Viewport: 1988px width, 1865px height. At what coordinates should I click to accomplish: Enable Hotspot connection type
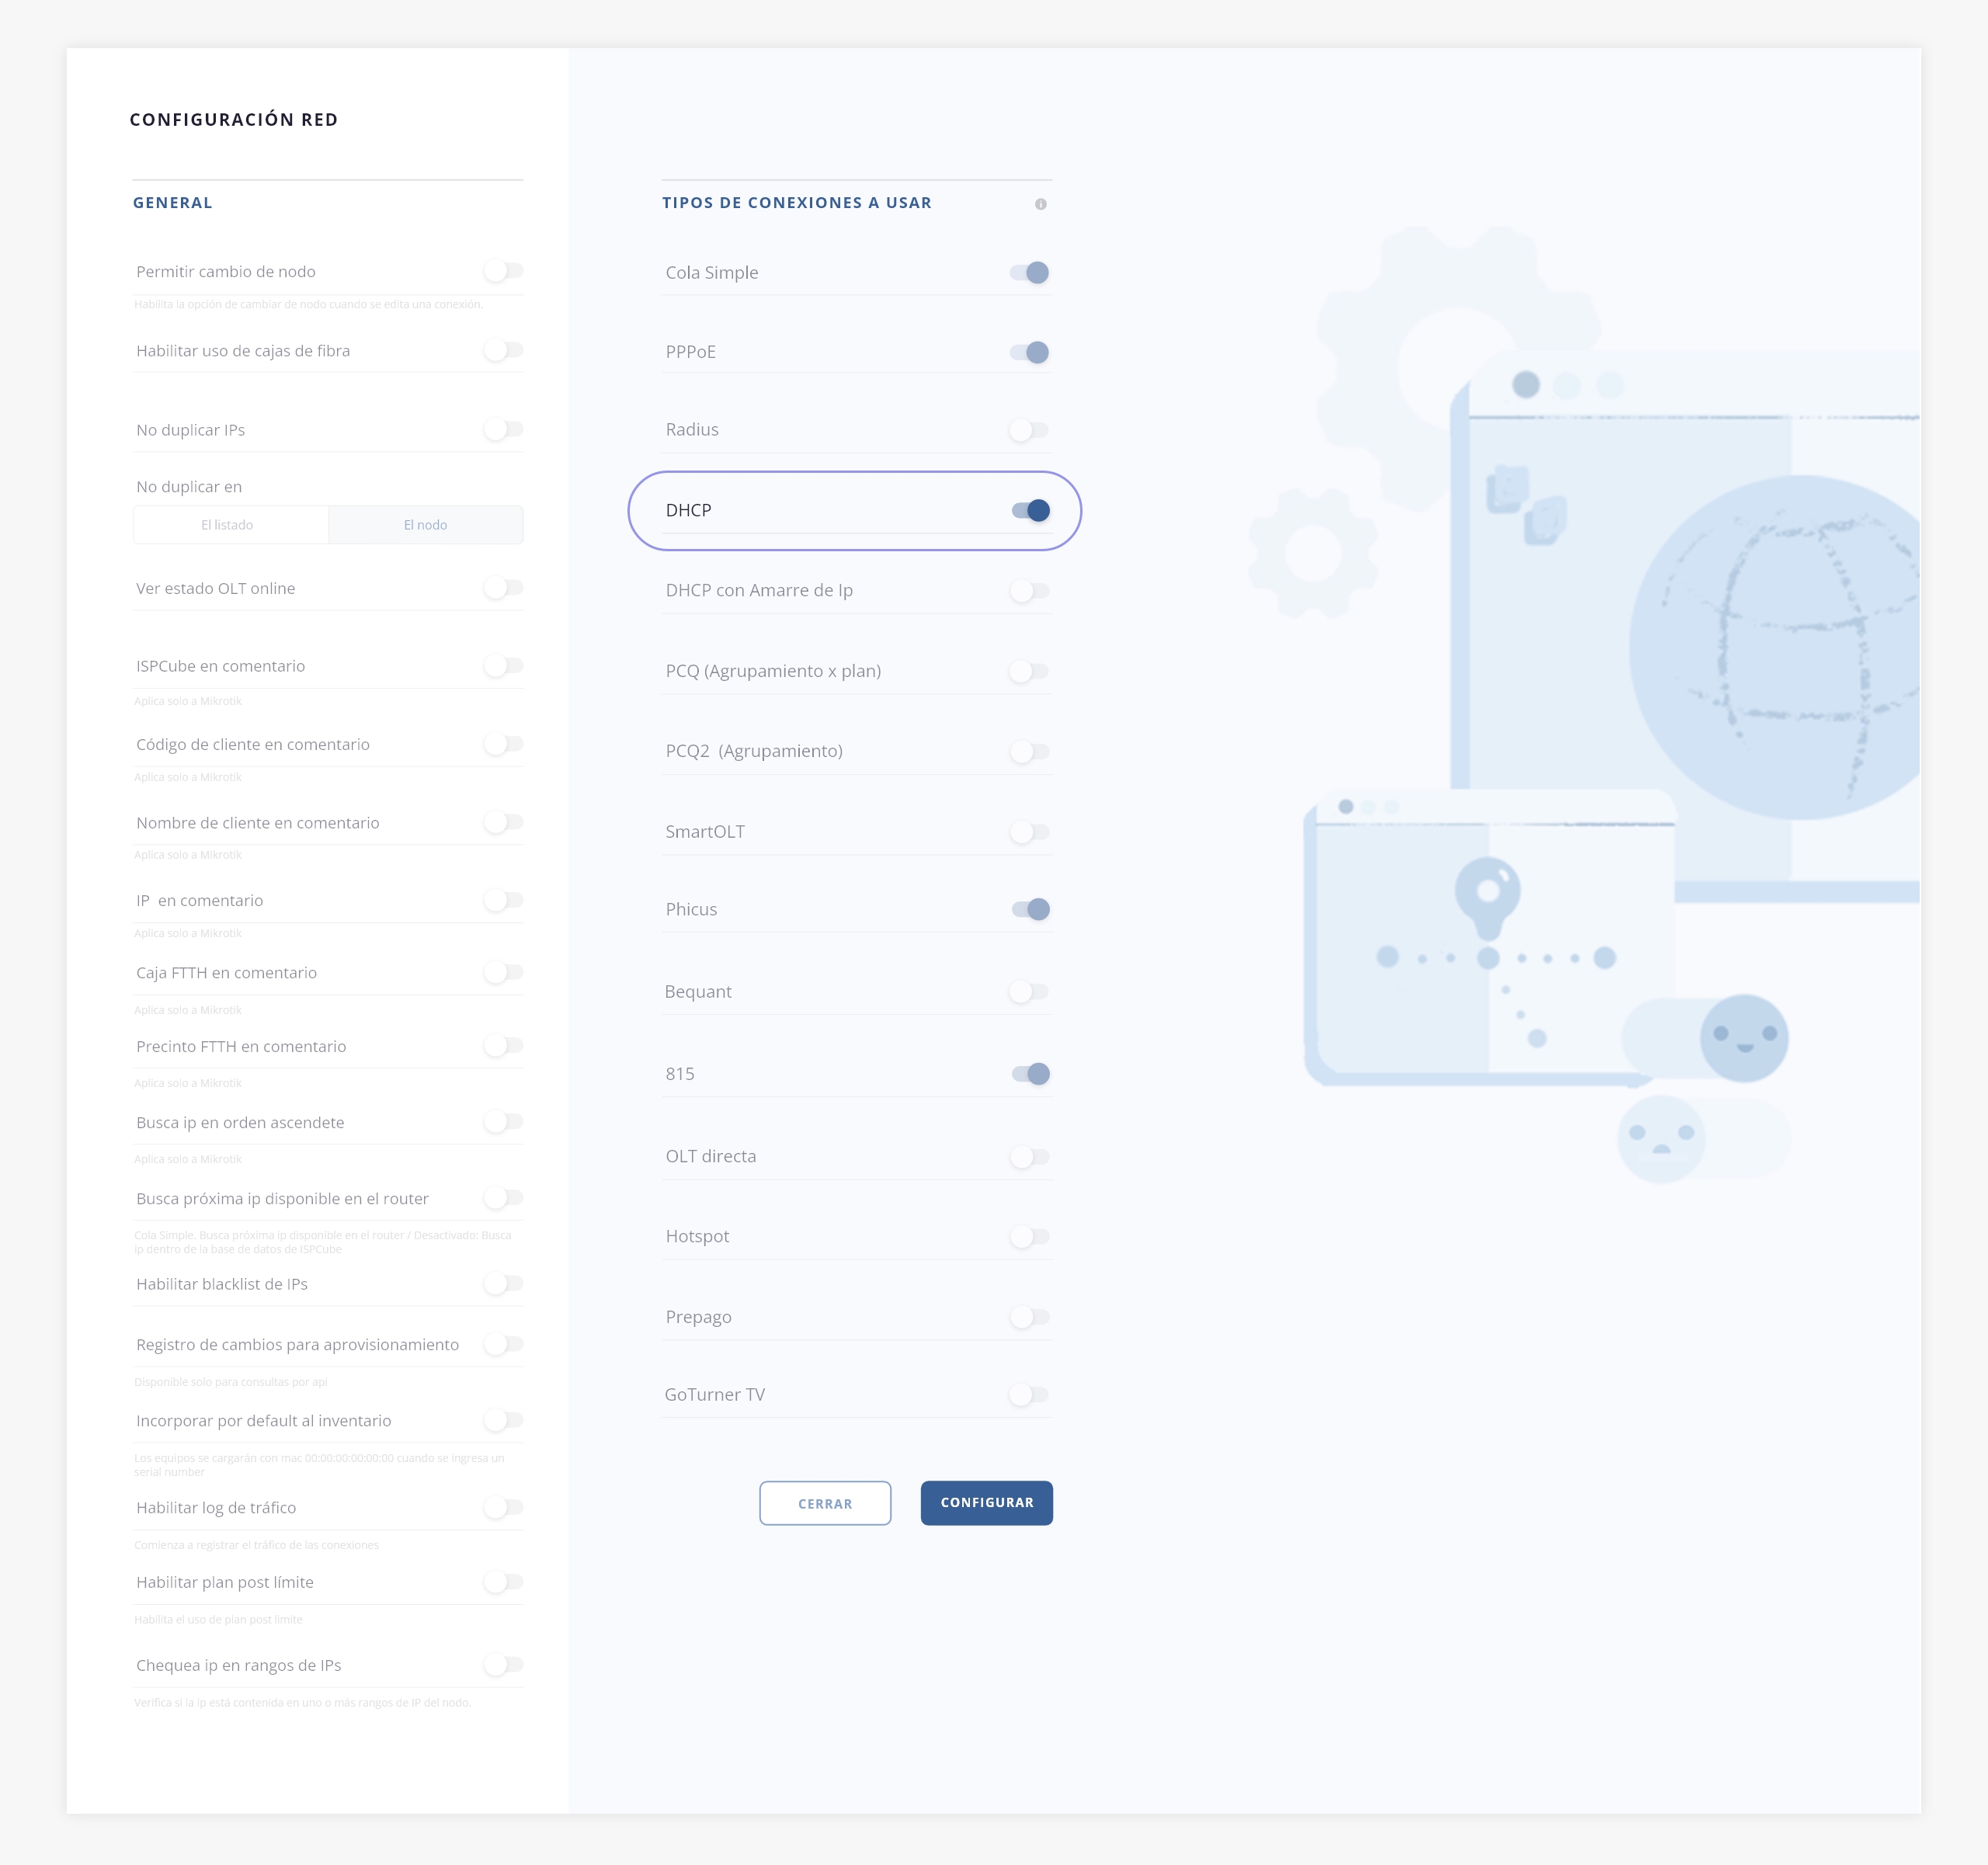pos(1029,1237)
